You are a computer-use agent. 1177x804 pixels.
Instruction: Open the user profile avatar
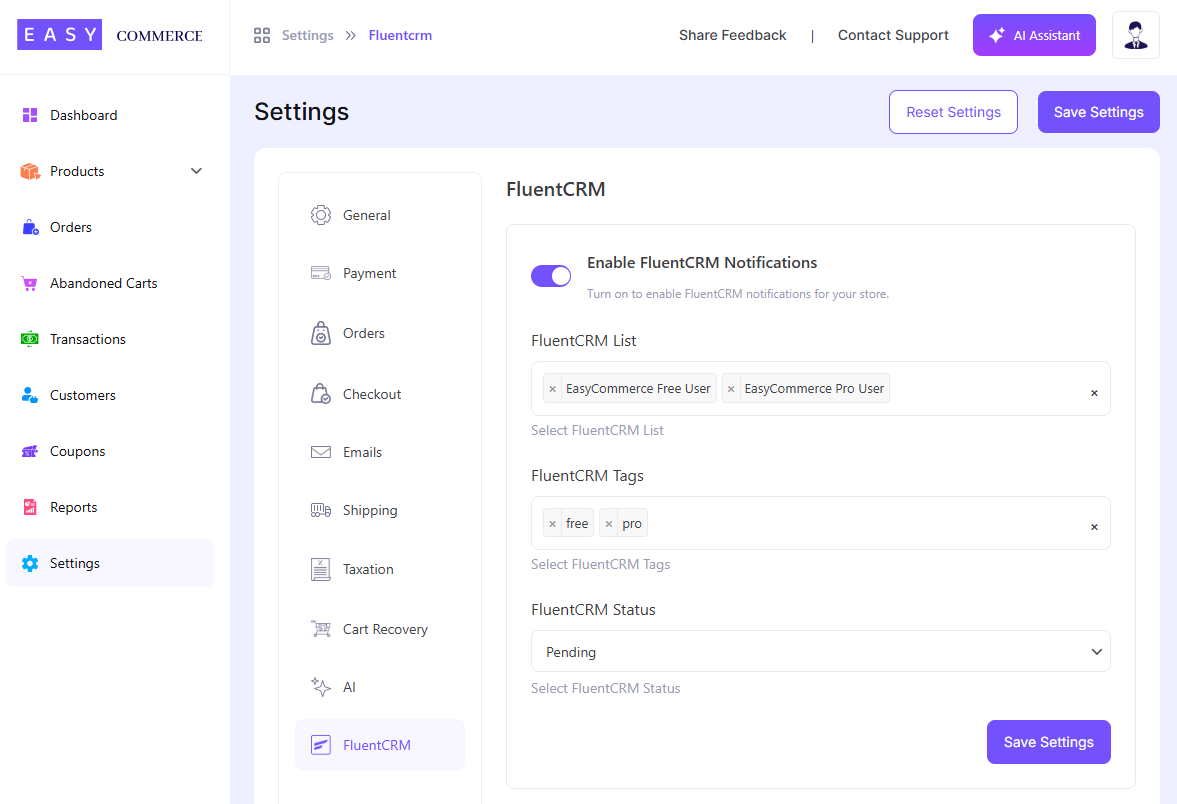(x=1135, y=35)
